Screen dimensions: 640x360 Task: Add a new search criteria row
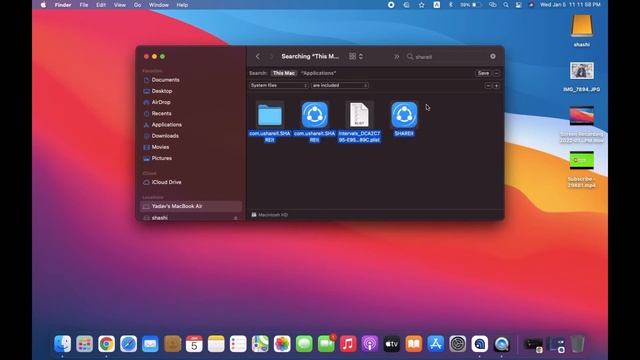(x=496, y=86)
